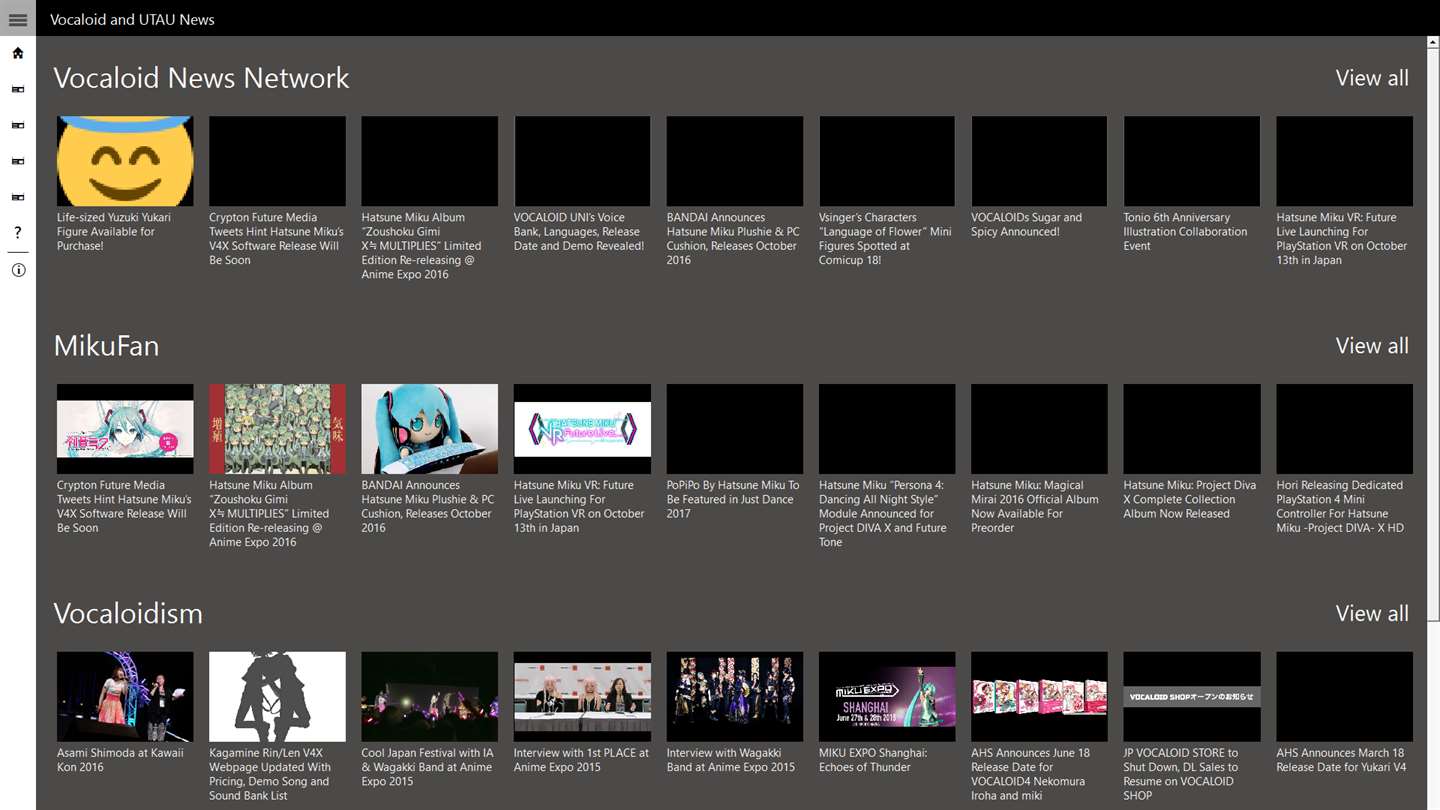1440x810 pixels.
Task: Open the JP VOCALOID STORE shutdown thumbnail
Action: coord(1191,697)
